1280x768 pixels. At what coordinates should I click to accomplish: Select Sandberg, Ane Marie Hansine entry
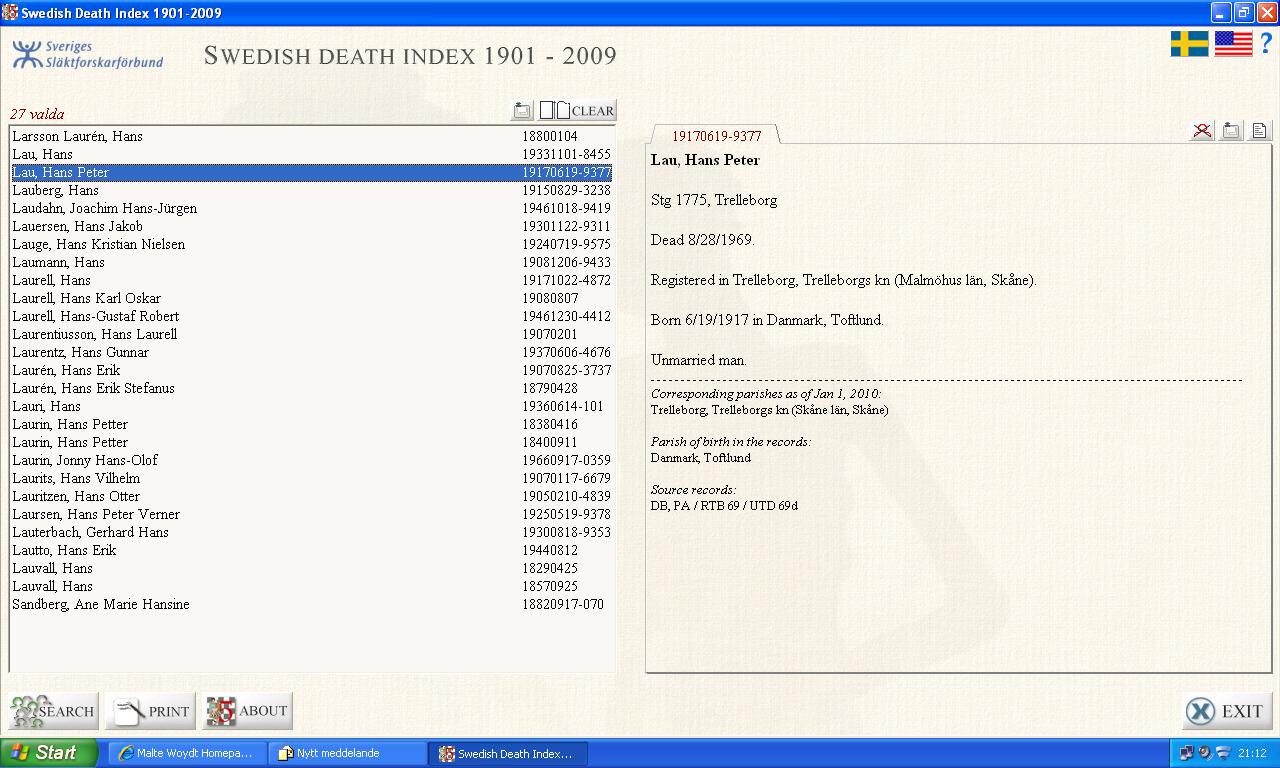(x=101, y=604)
